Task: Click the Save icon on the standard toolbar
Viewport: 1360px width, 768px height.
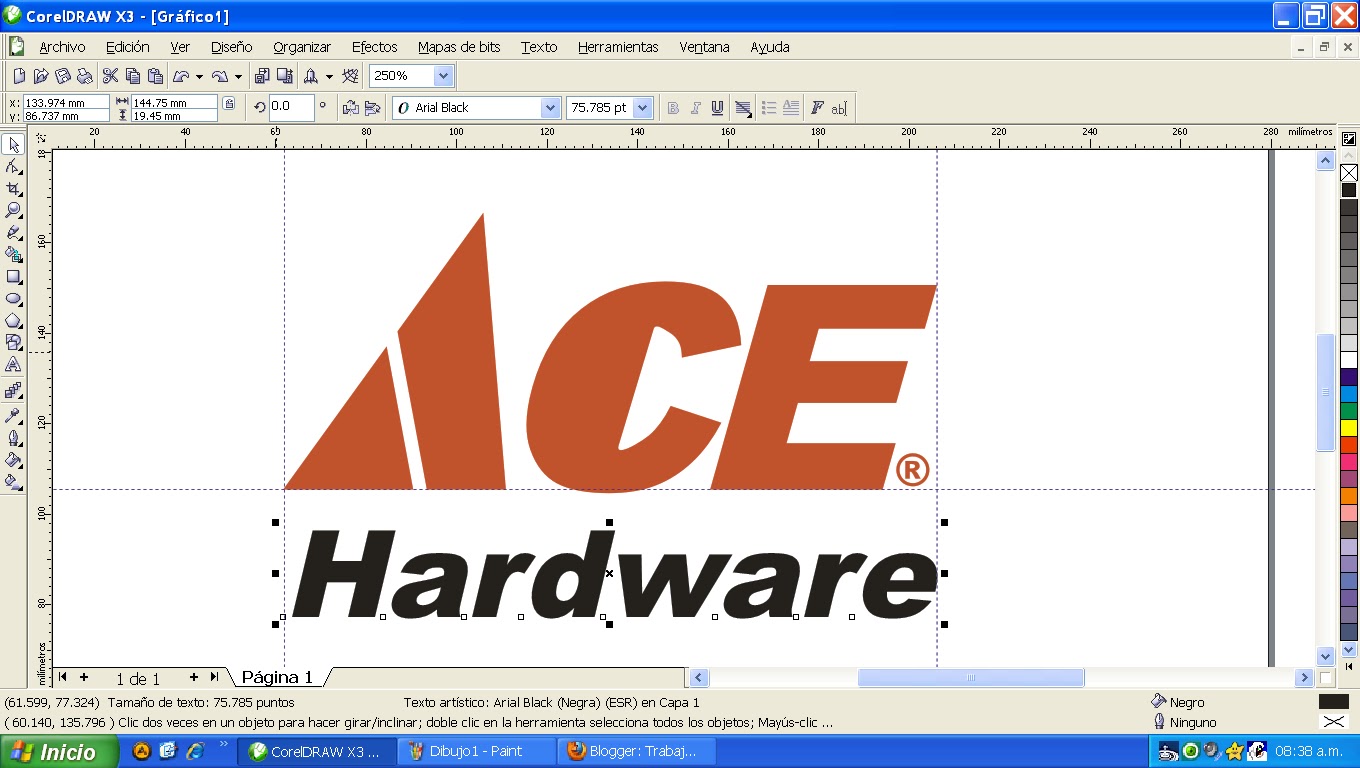Action: coord(63,75)
